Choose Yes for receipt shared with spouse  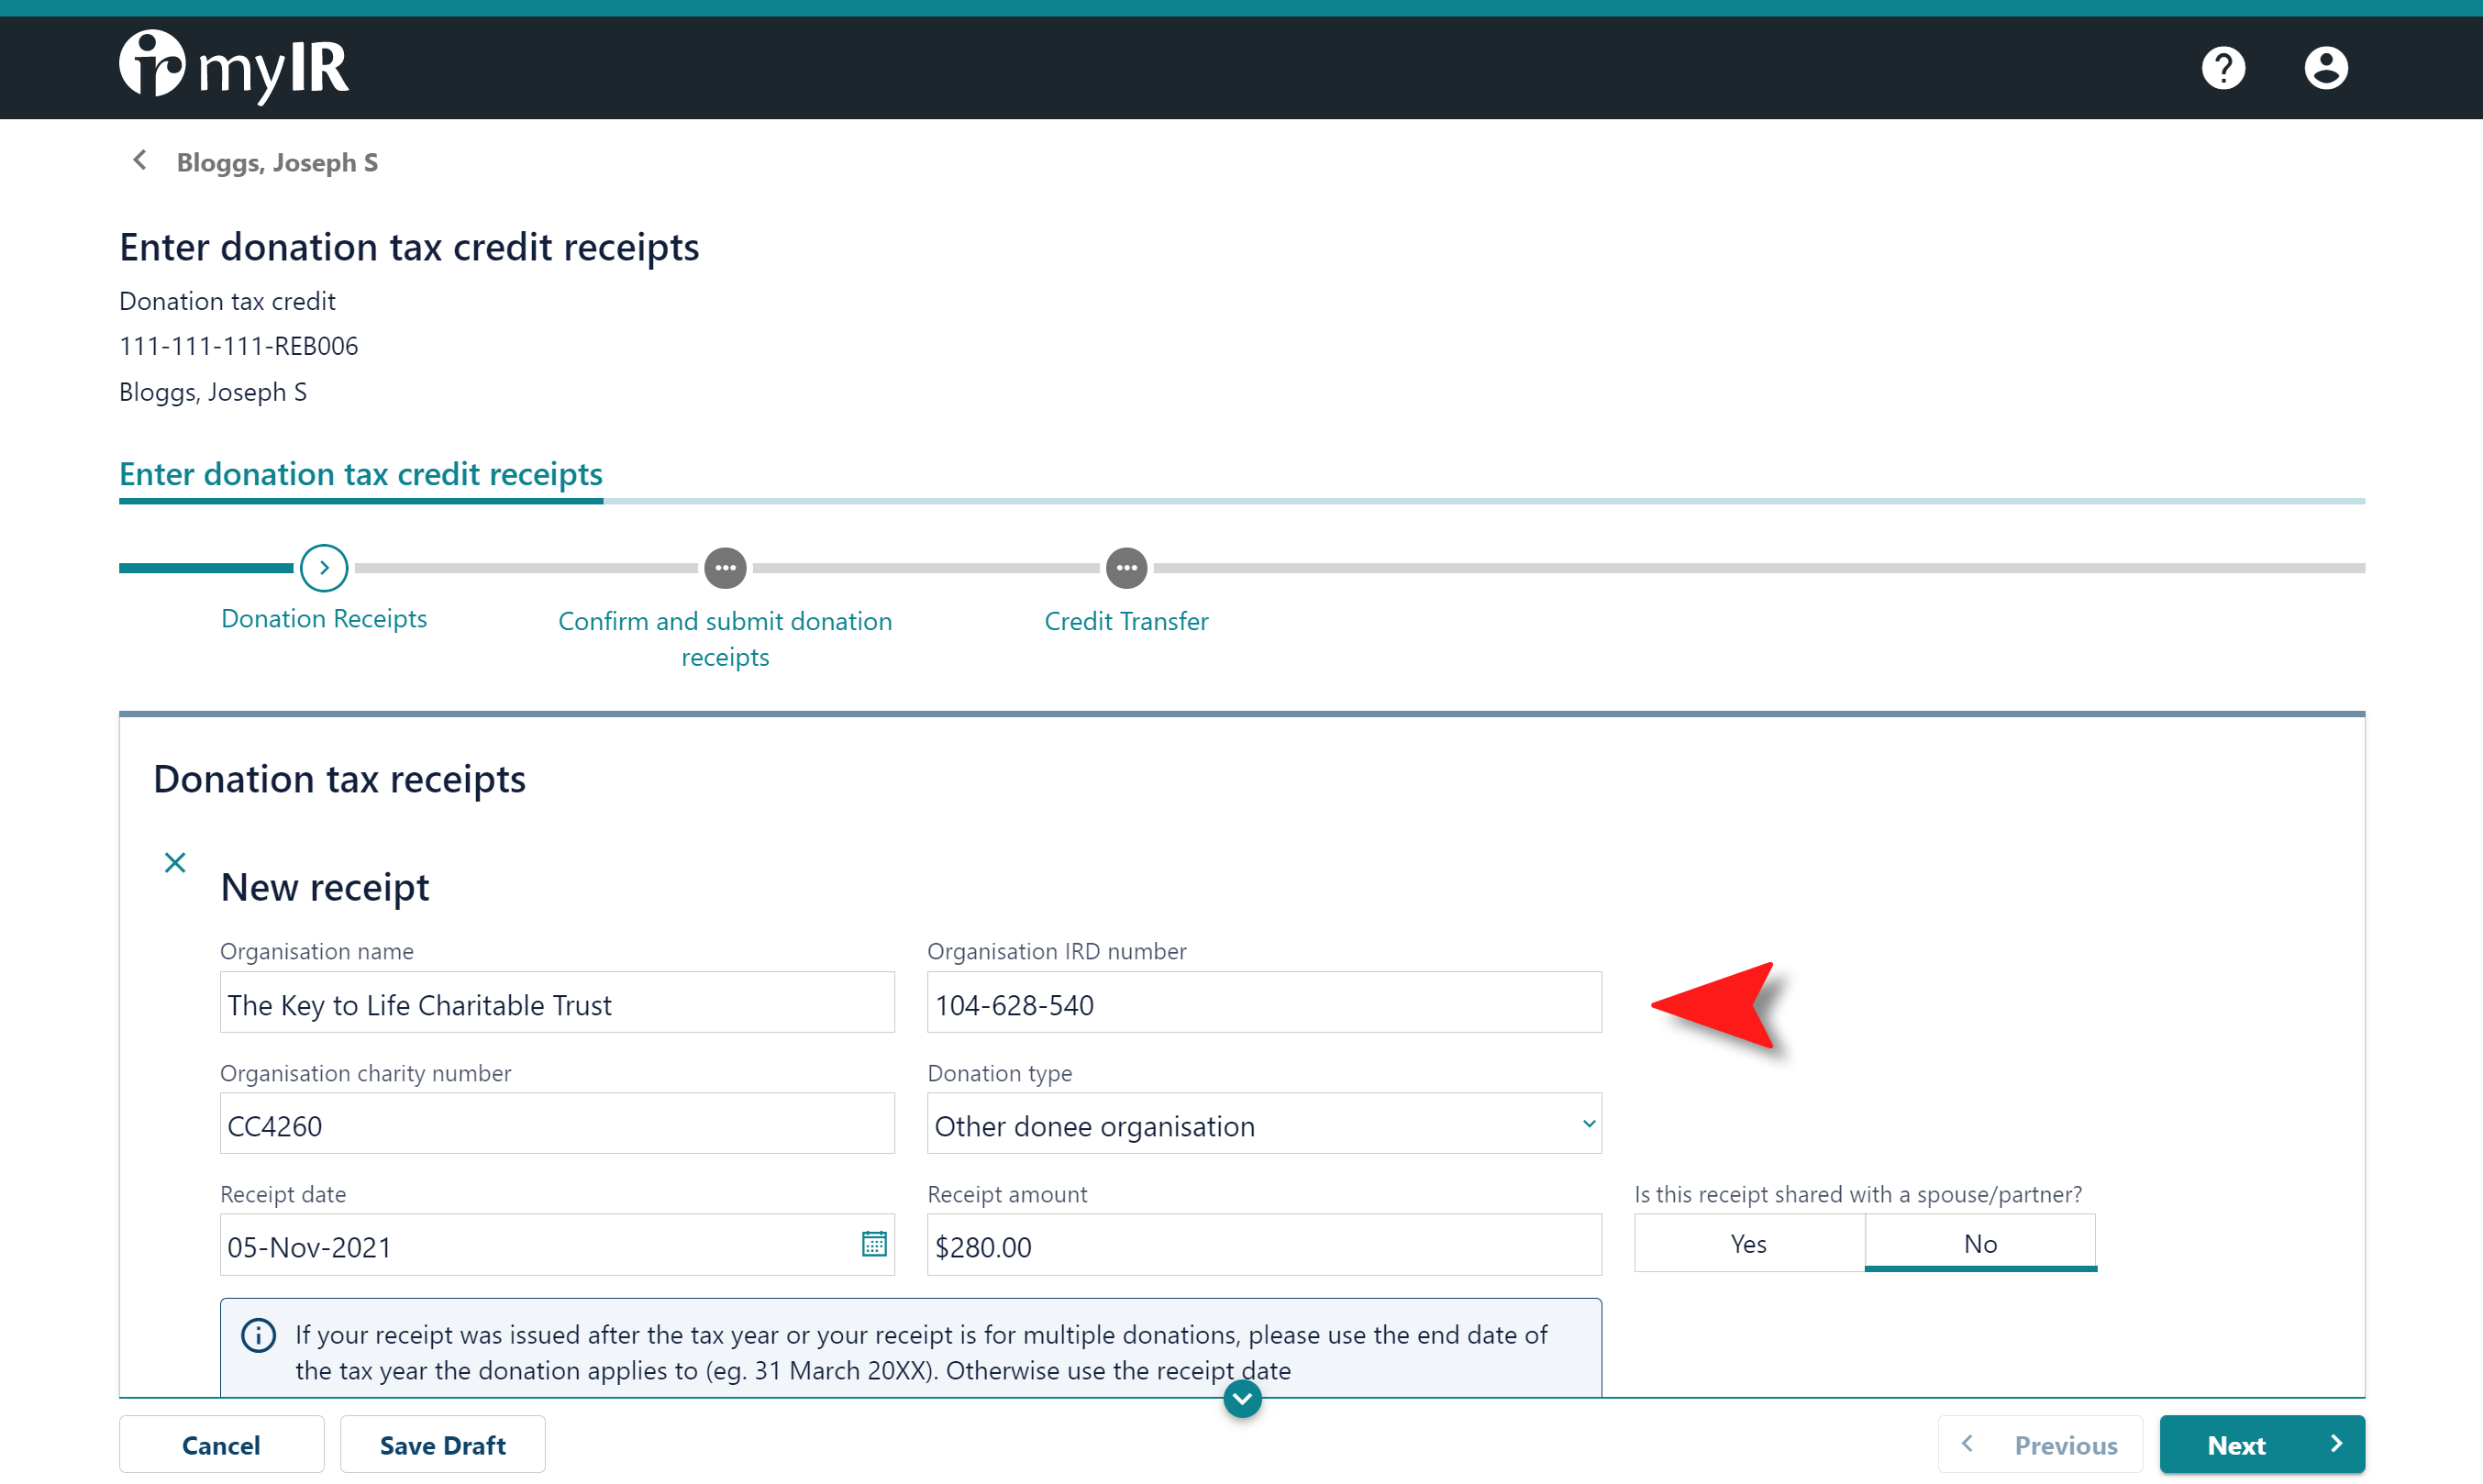[x=1749, y=1243]
